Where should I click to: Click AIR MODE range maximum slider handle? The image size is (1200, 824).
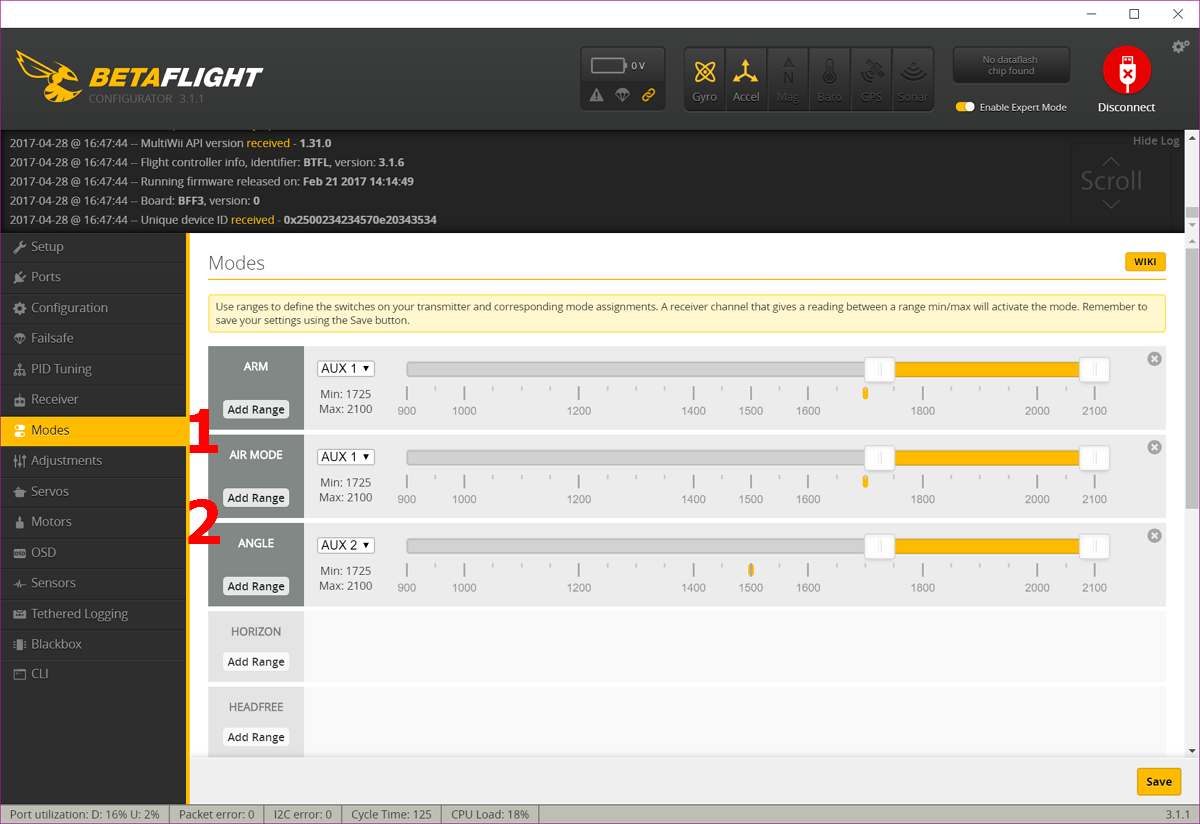coord(1095,458)
